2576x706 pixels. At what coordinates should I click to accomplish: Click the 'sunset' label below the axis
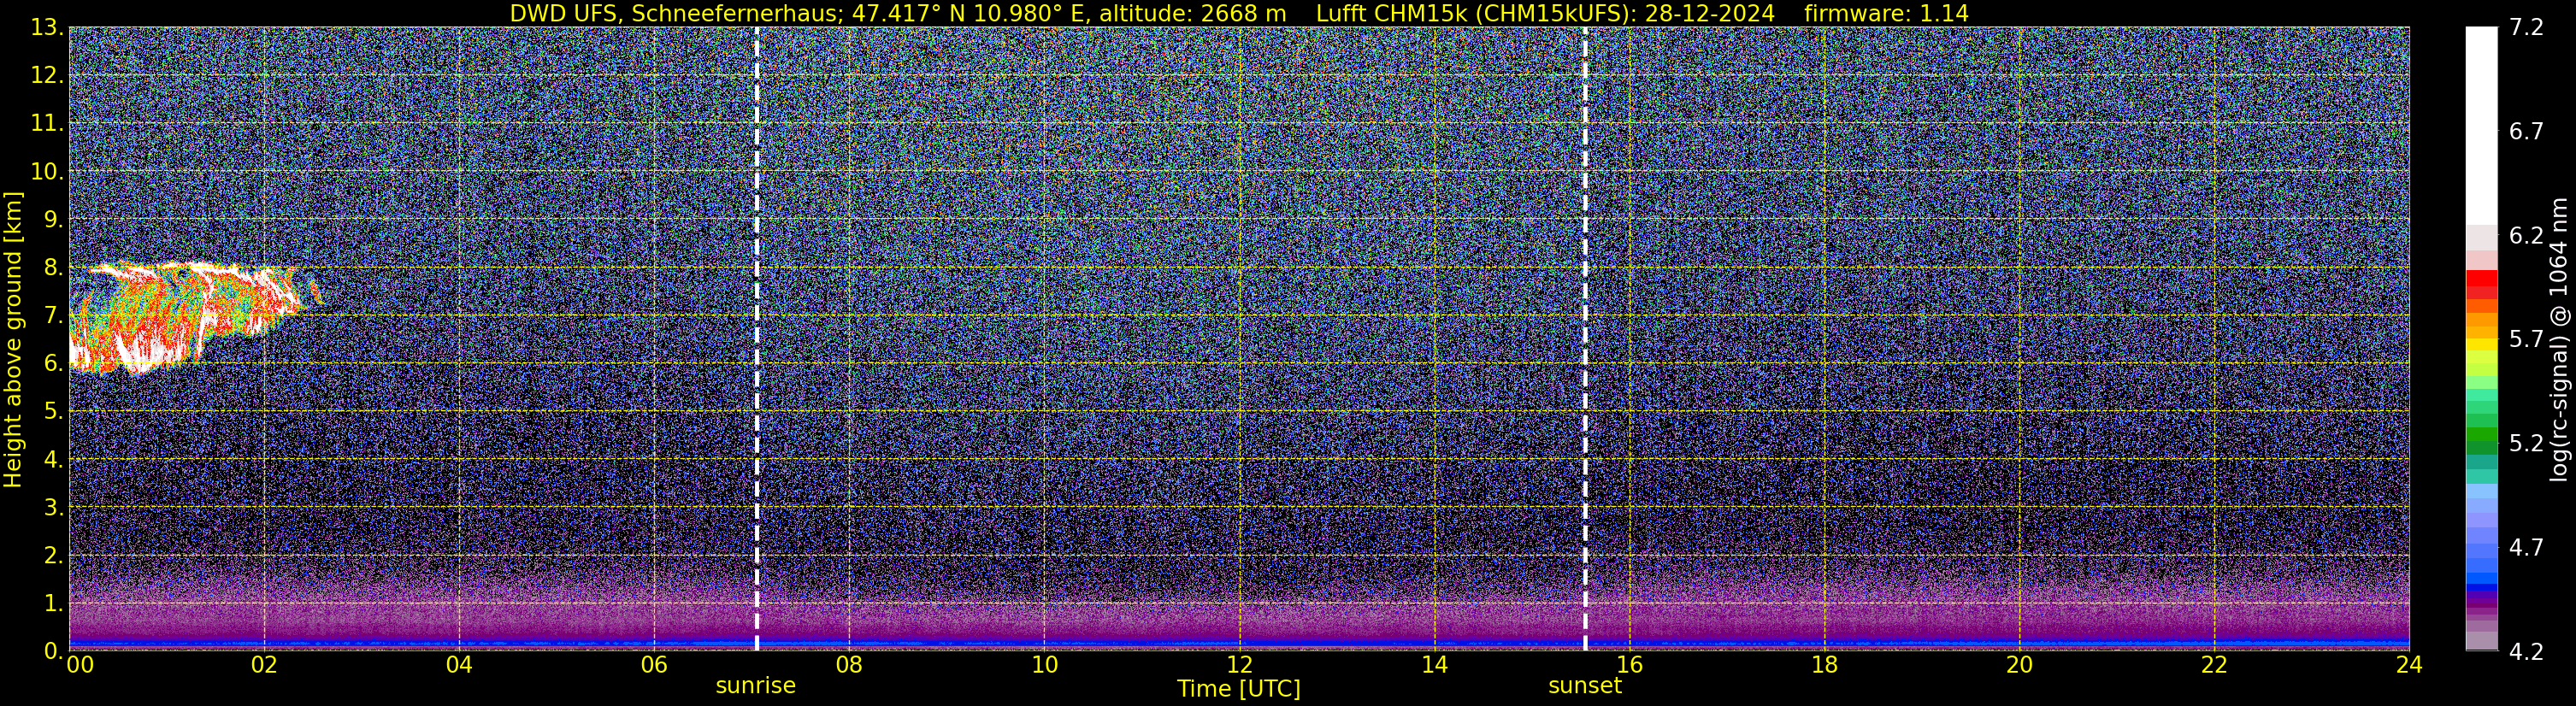pos(1585,686)
